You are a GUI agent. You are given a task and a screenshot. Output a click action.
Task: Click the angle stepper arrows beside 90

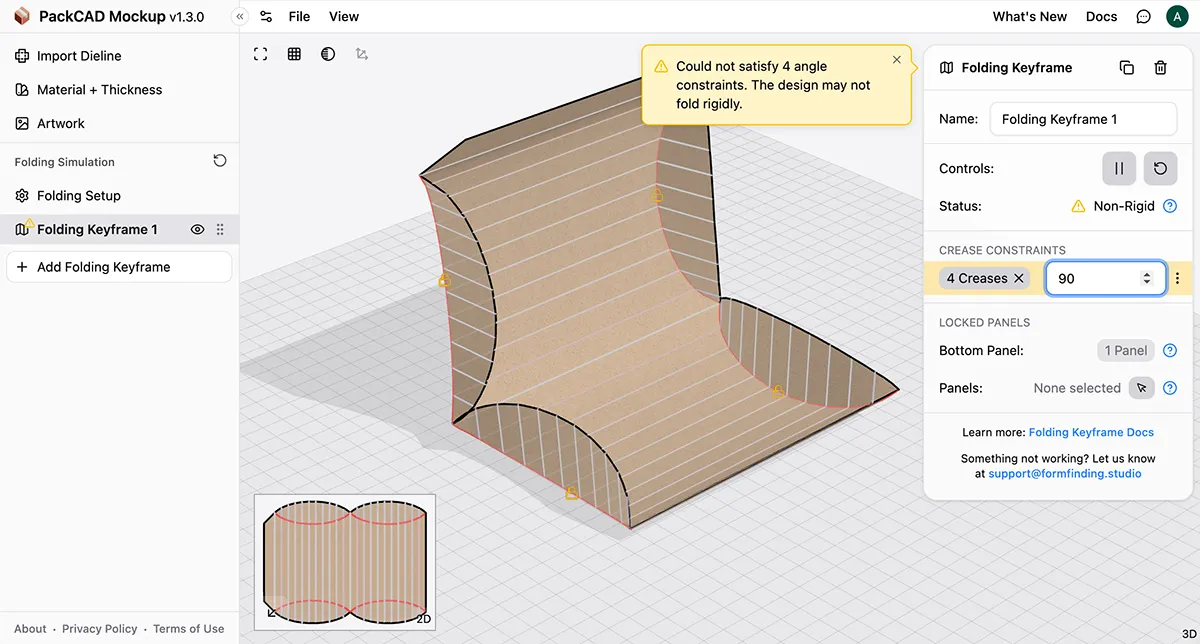(x=1147, y=279)
